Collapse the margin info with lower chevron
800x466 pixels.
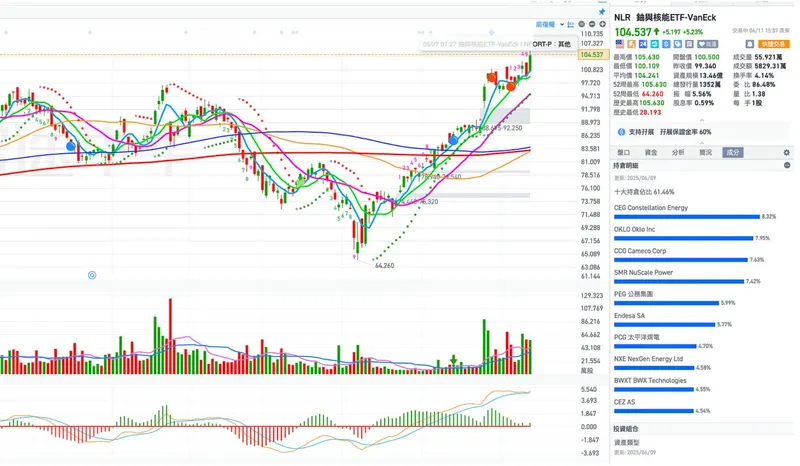[x=702, y=143]
